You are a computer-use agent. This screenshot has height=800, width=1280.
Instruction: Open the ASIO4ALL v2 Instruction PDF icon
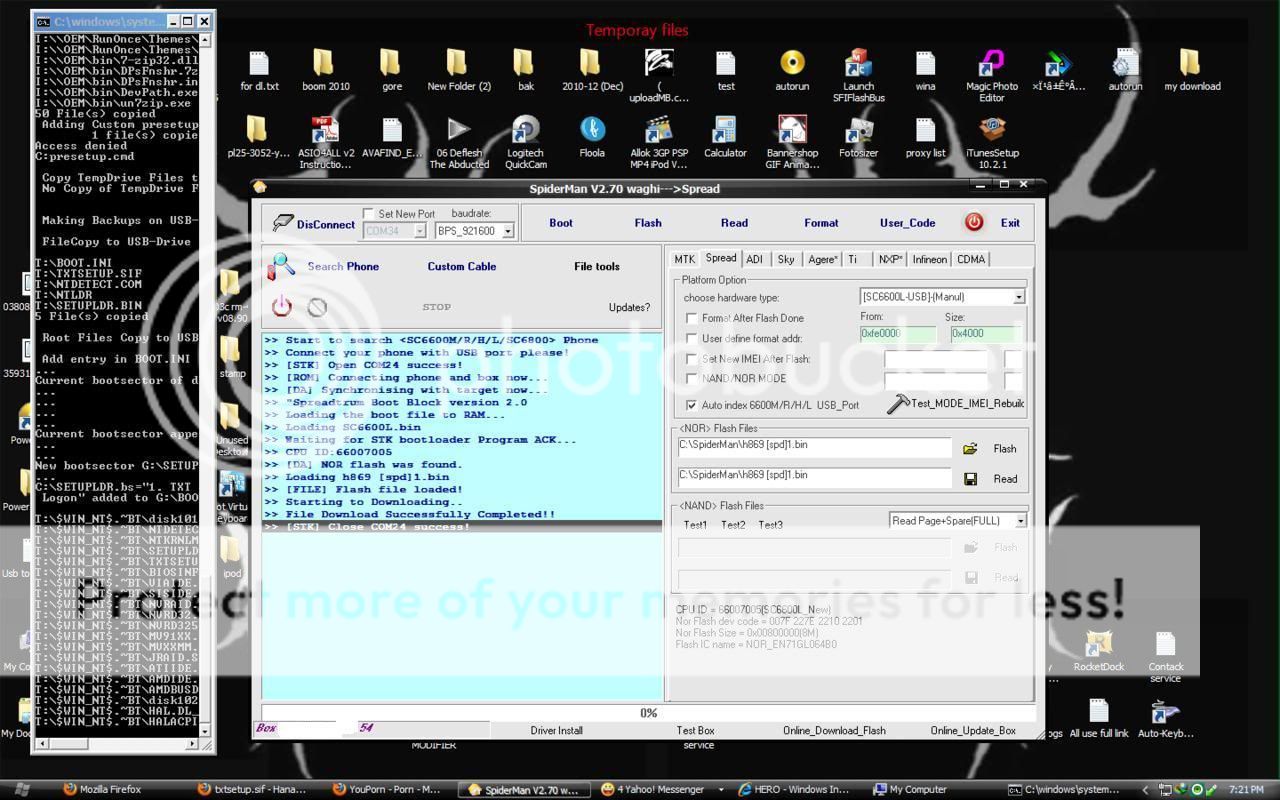point(325,131)
